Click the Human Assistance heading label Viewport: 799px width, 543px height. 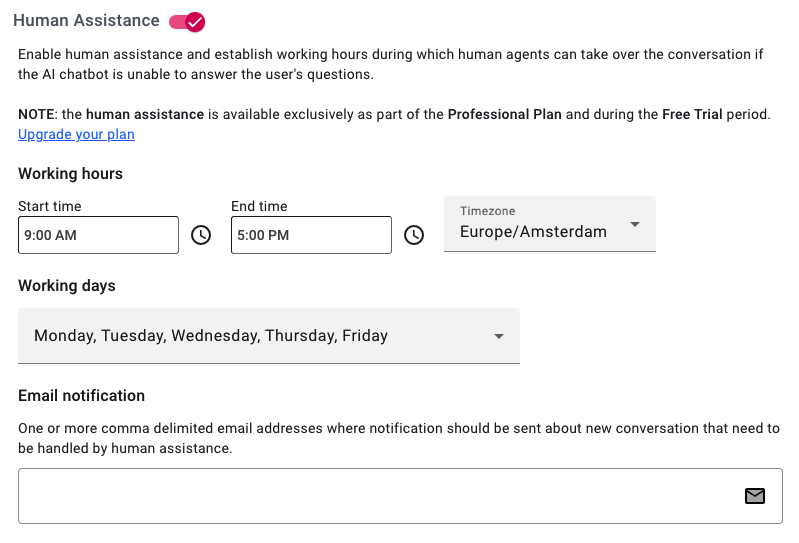(86, 20)
